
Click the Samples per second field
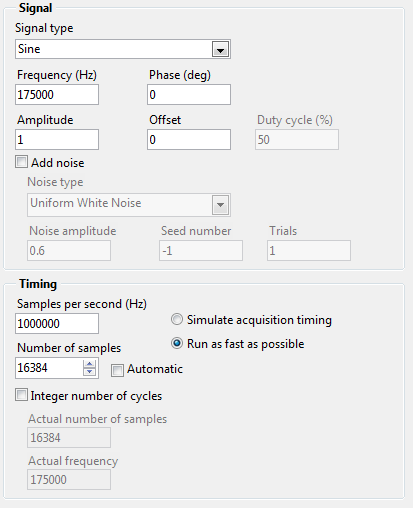[57, 324]
